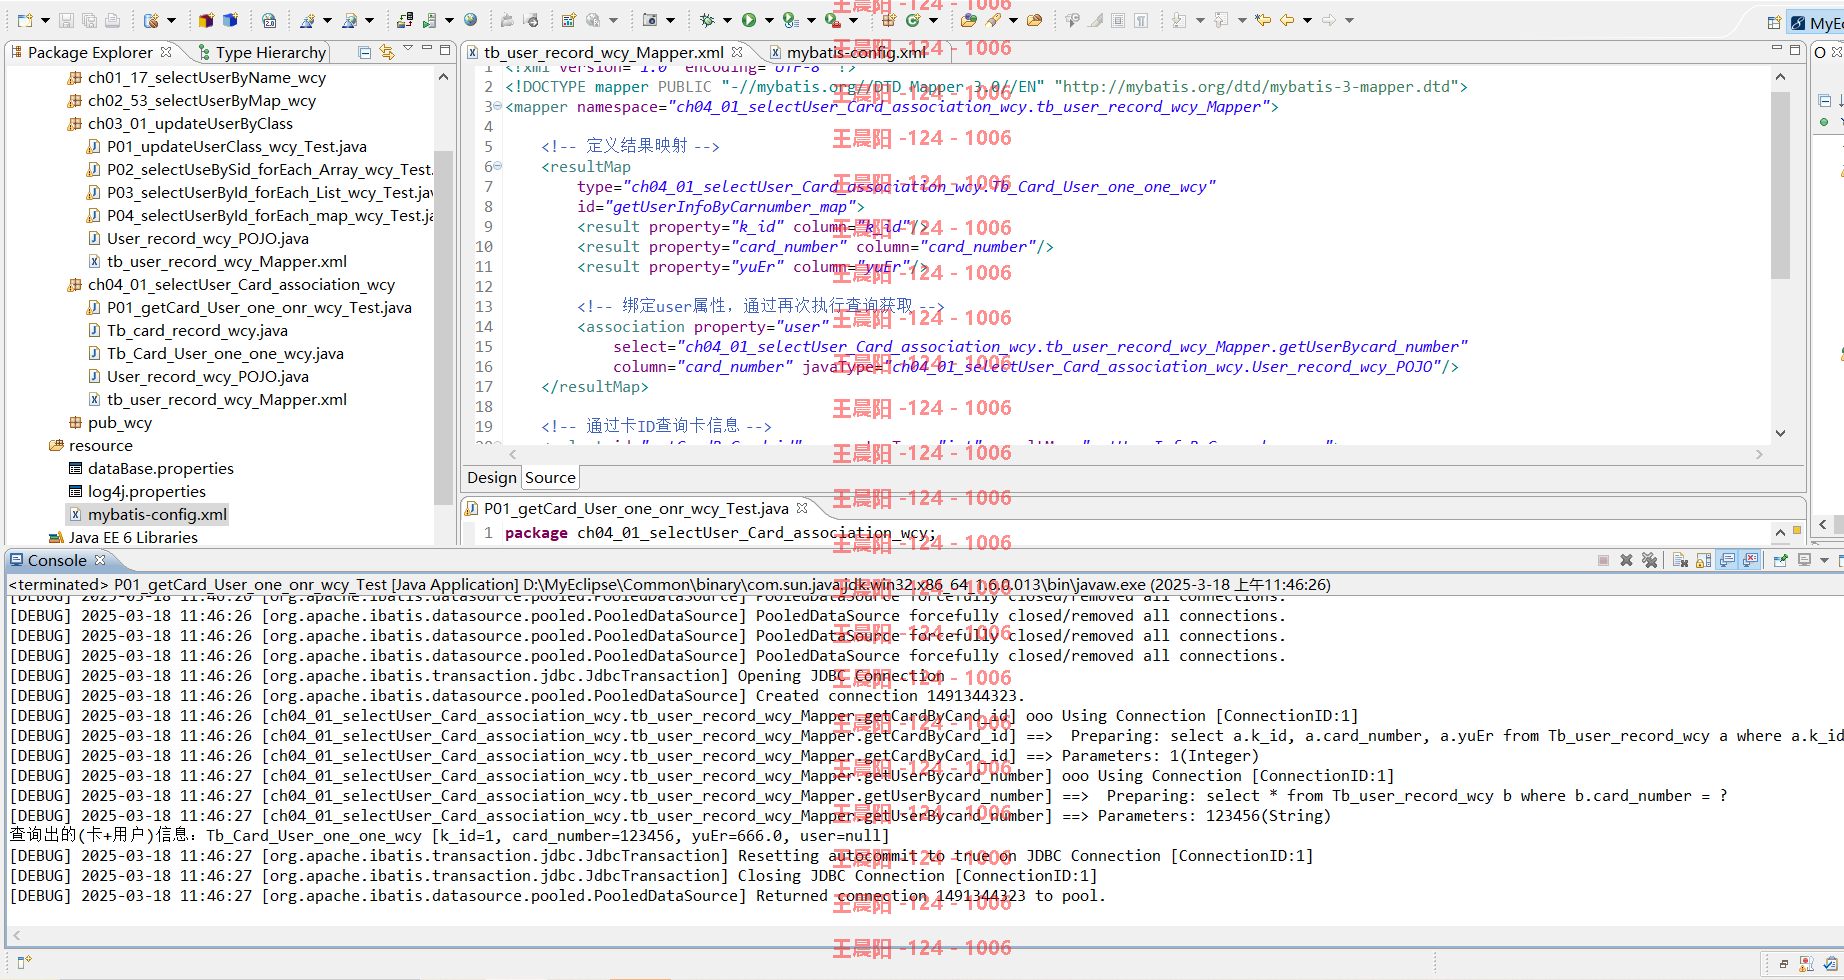Viewport: 1844px width, 980px height.
Task: Click Package Explorer vertical scrollbar
Action: [x=443, y=330]
